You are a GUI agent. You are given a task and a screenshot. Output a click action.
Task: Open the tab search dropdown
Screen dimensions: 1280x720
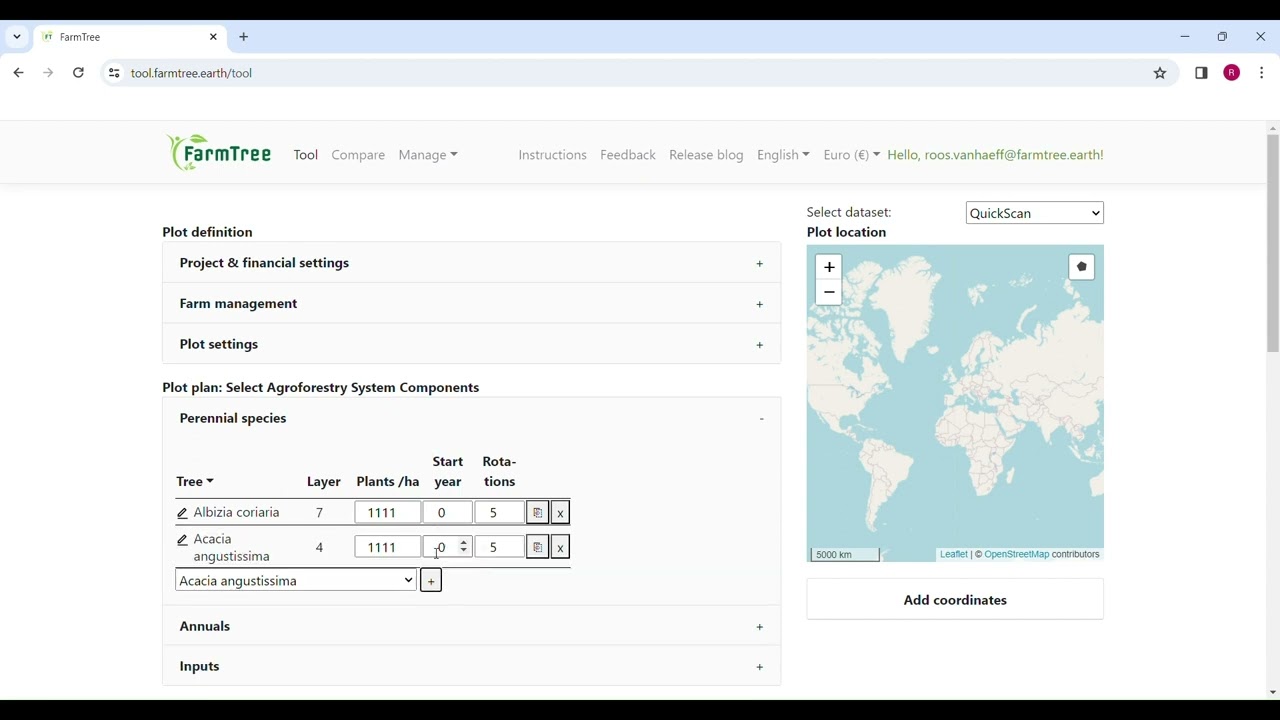click(17, 37)
